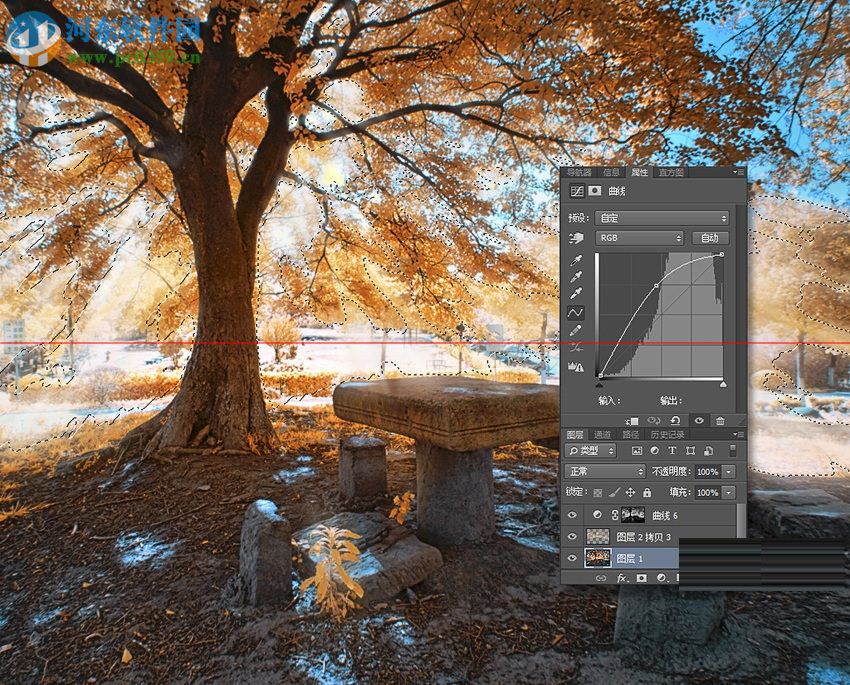850x685 pixels.
Task: Open the 填充 fill slider arrow
Action: coord(729,493)
